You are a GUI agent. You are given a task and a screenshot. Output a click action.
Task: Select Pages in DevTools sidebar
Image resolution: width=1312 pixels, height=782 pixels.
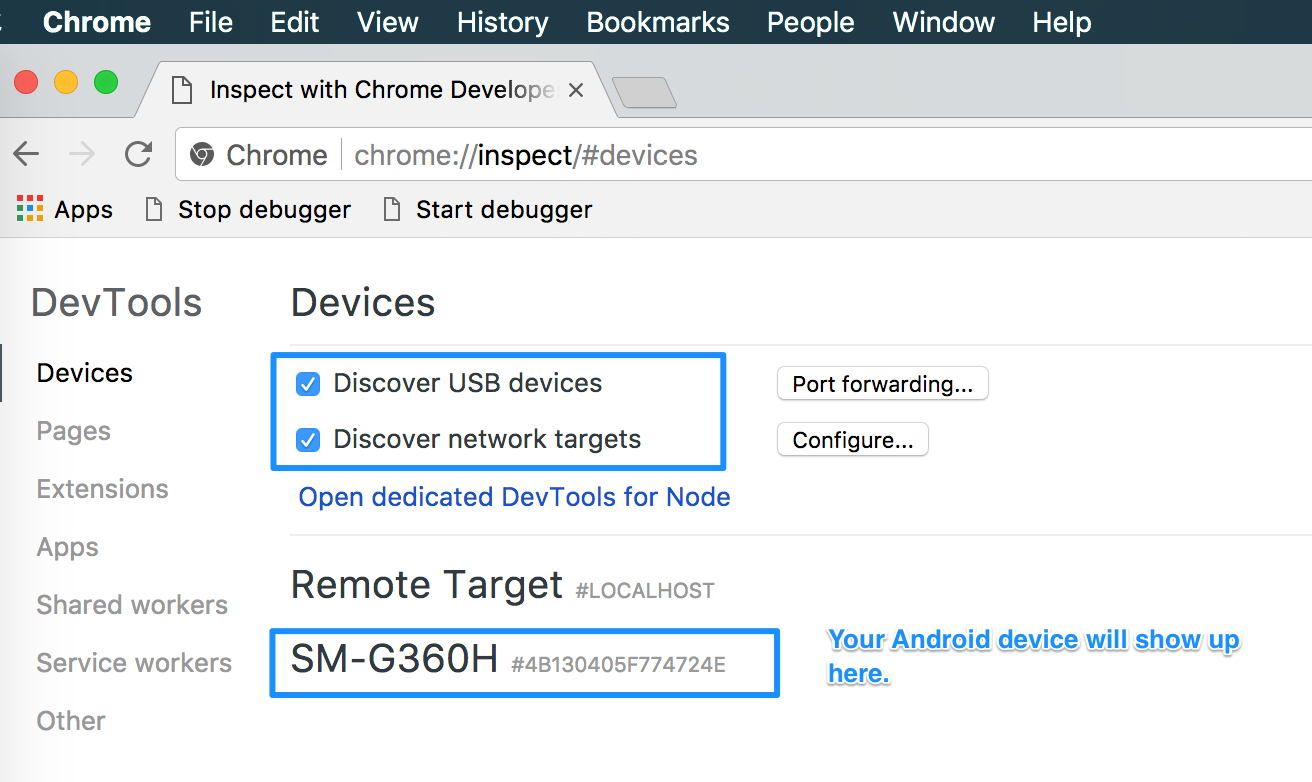point(74,431)
